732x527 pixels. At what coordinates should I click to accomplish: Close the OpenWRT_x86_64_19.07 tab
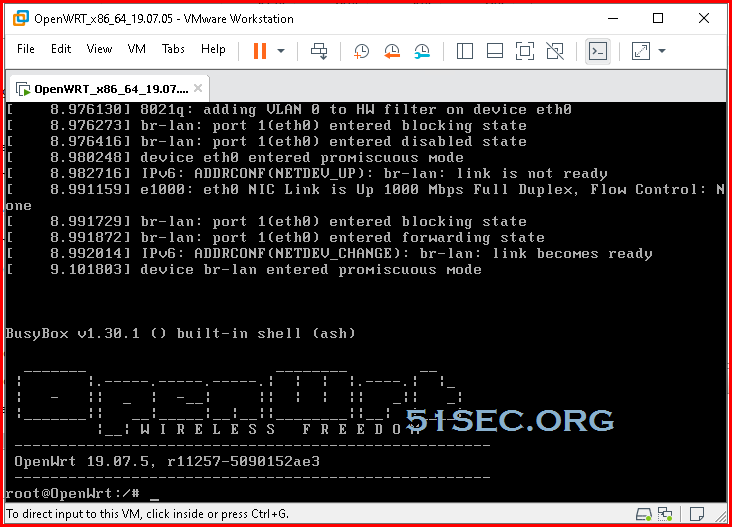point(198,88)
